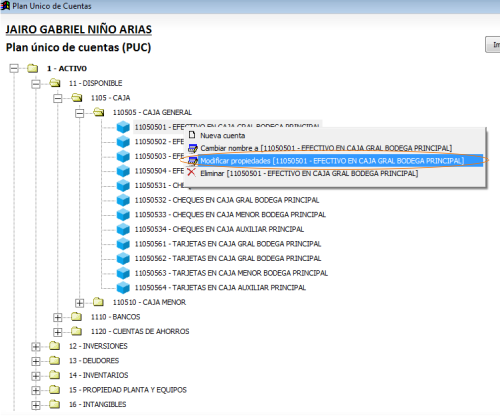Click the blue cube icon for account 11050532
This screenshot has width=500, height=416.
tap(123, 200)
